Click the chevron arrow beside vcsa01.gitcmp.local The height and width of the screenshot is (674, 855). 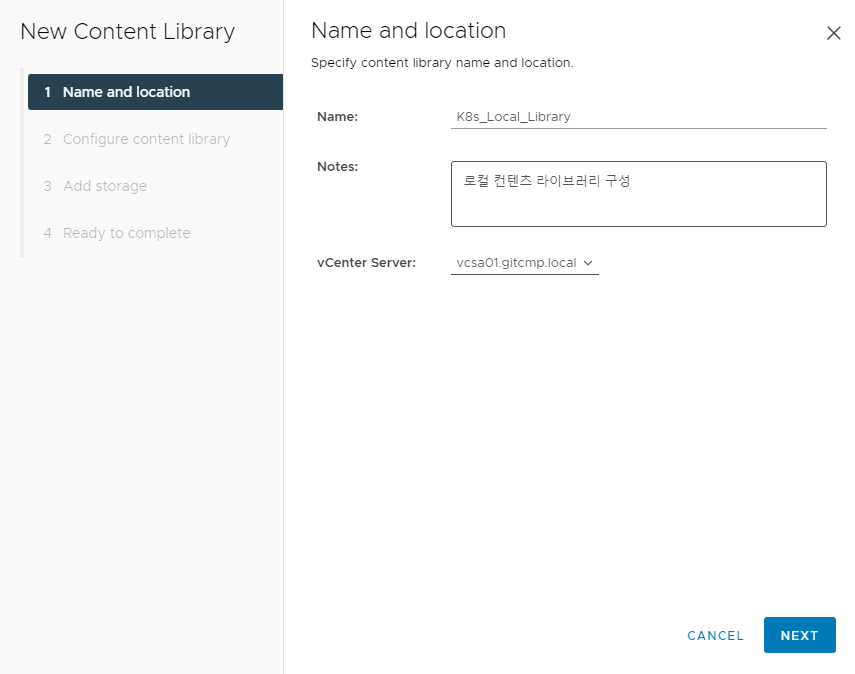588,263
